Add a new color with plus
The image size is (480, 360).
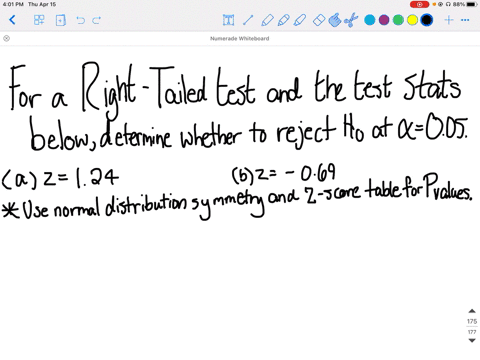(x=449, y=20)
